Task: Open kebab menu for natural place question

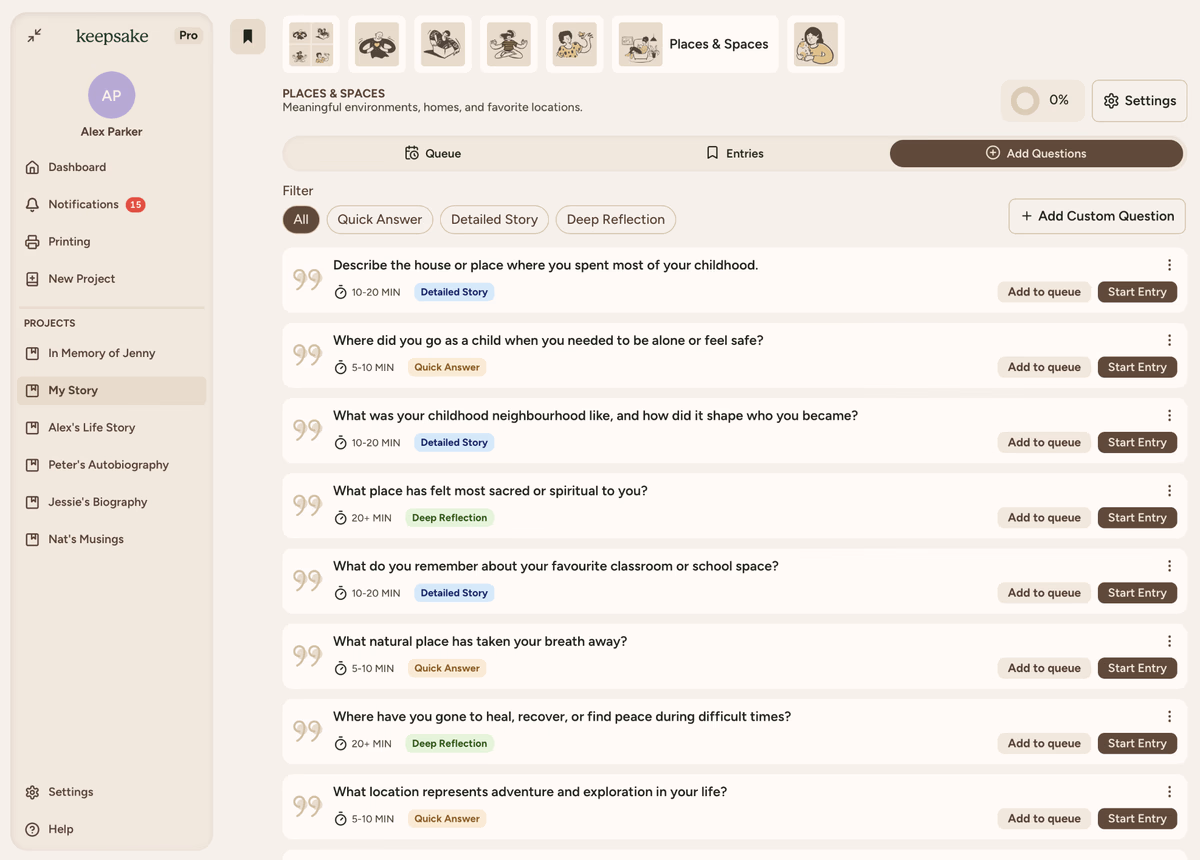Action: 1169,641
